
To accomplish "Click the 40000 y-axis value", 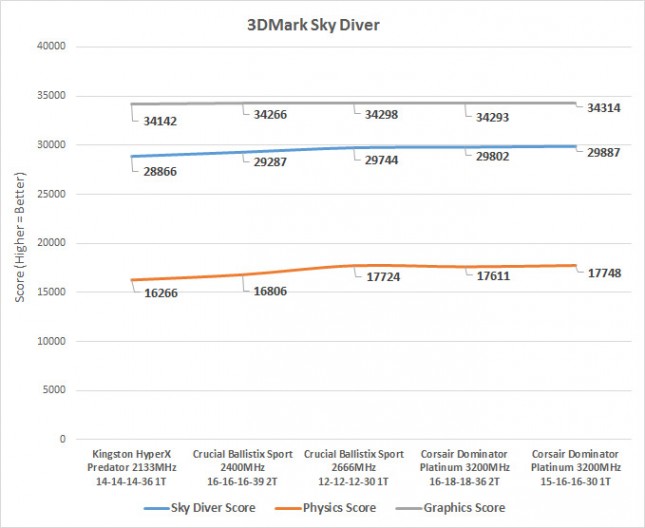I will click(x=51, y=46).
